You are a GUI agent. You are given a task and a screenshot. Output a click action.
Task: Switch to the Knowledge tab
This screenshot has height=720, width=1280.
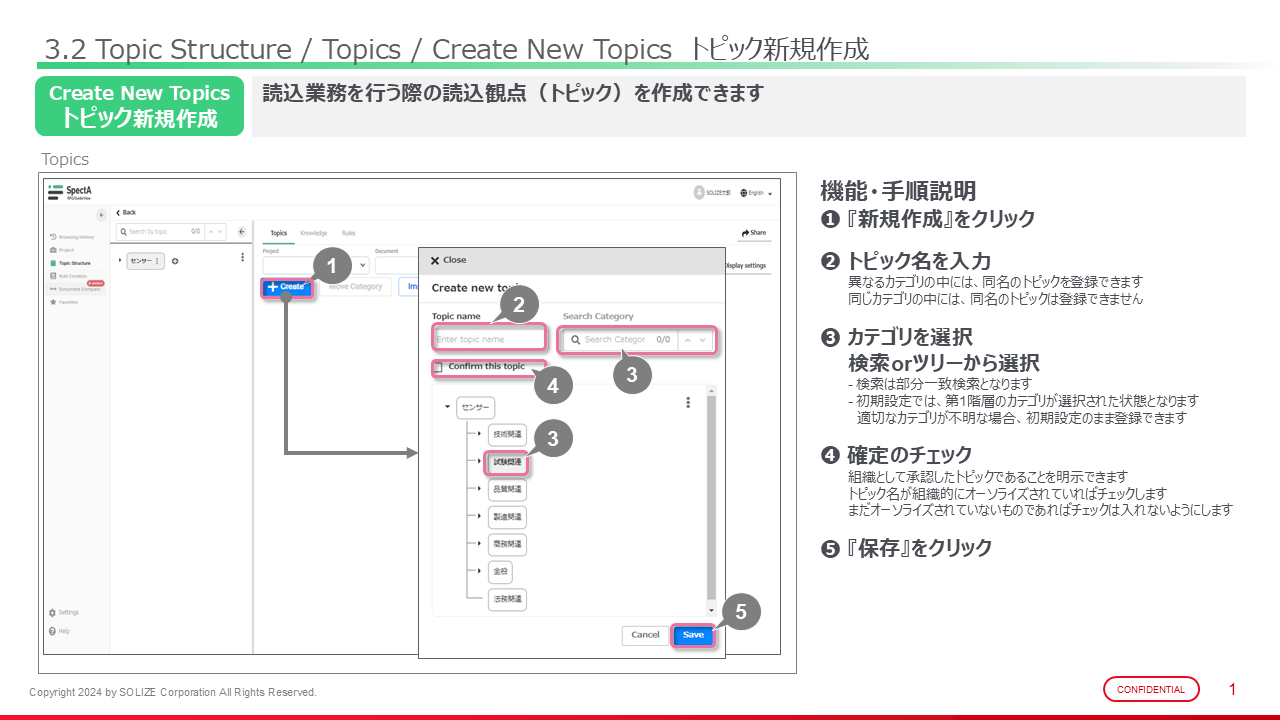(x=313, y=233)
